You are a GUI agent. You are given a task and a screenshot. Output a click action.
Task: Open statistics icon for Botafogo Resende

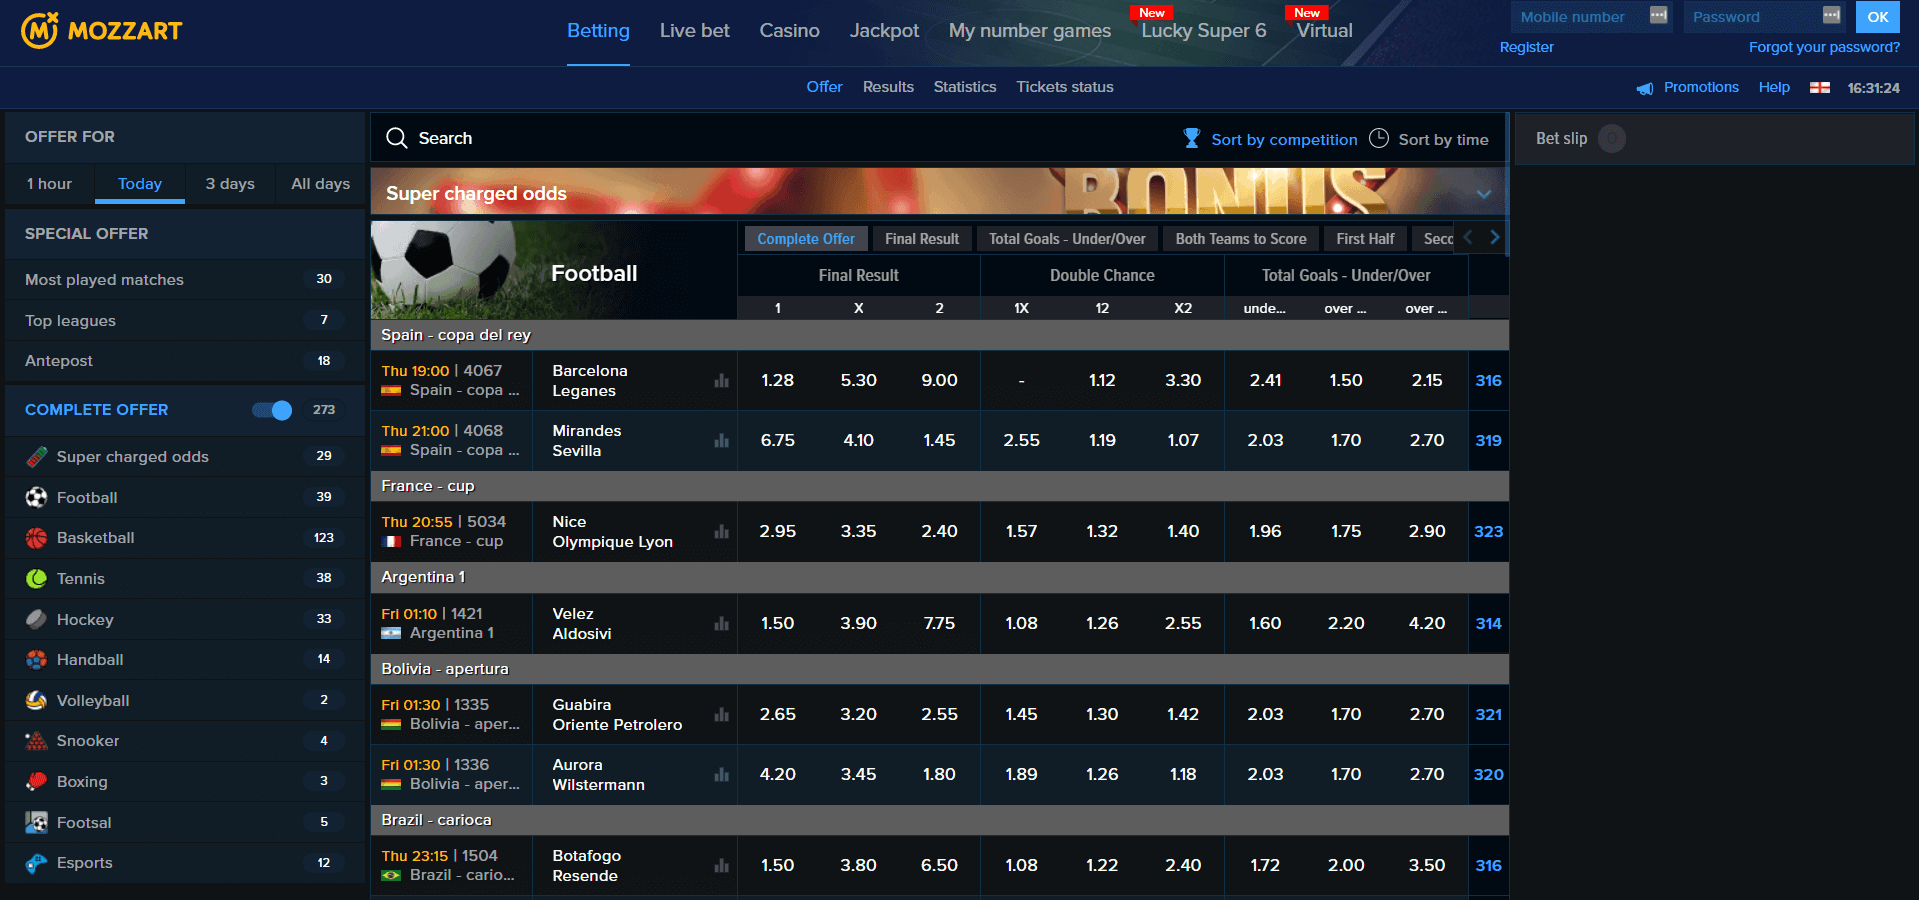[721, 866]
